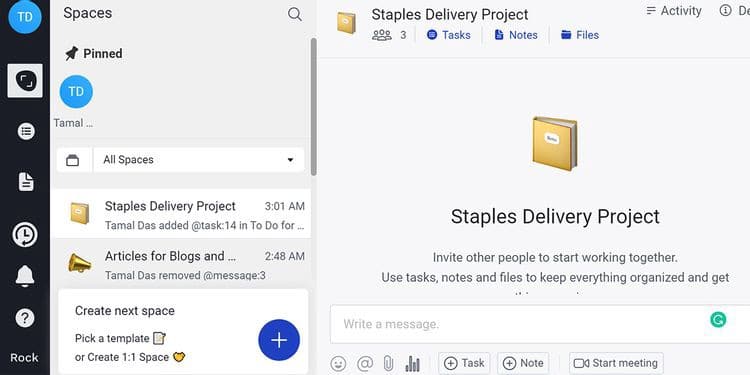The height and width of the screenshot is (375, 750).
Task: Open the Activity panel
Action: [673, 11]
